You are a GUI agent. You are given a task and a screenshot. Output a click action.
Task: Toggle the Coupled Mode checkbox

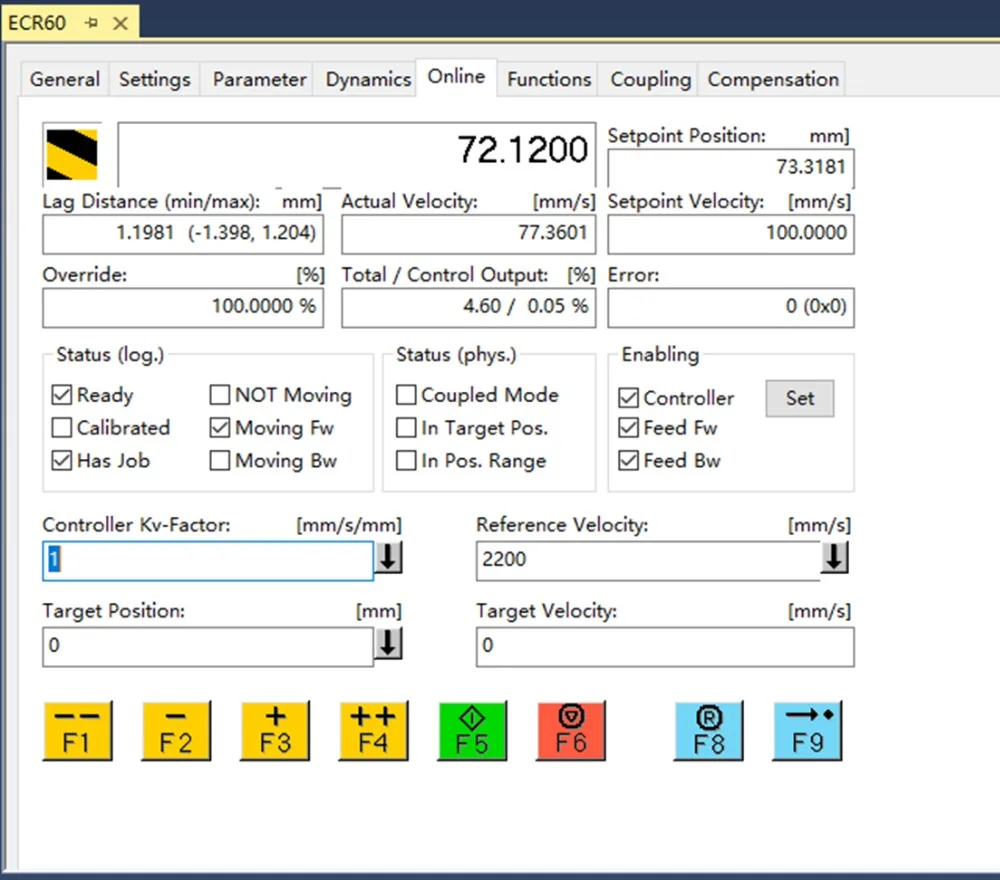pos(406,395)
